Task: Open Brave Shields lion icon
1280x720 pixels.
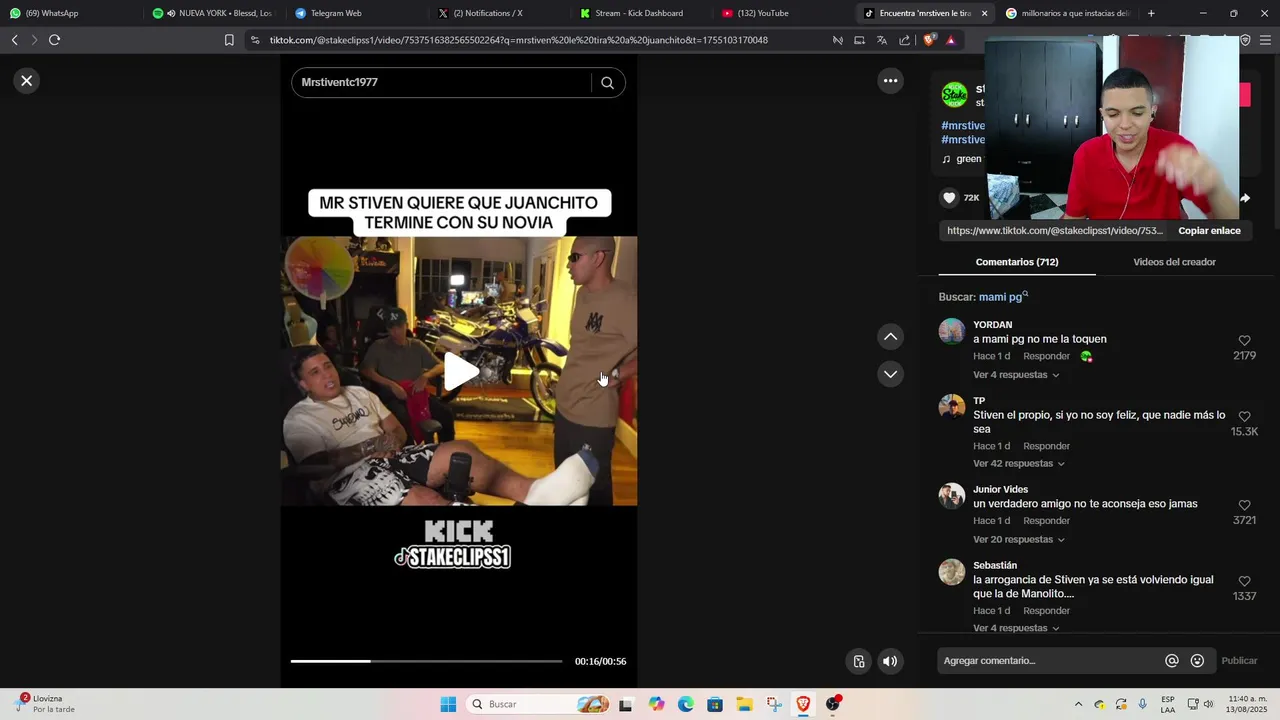Action: (x=929, y=40)
